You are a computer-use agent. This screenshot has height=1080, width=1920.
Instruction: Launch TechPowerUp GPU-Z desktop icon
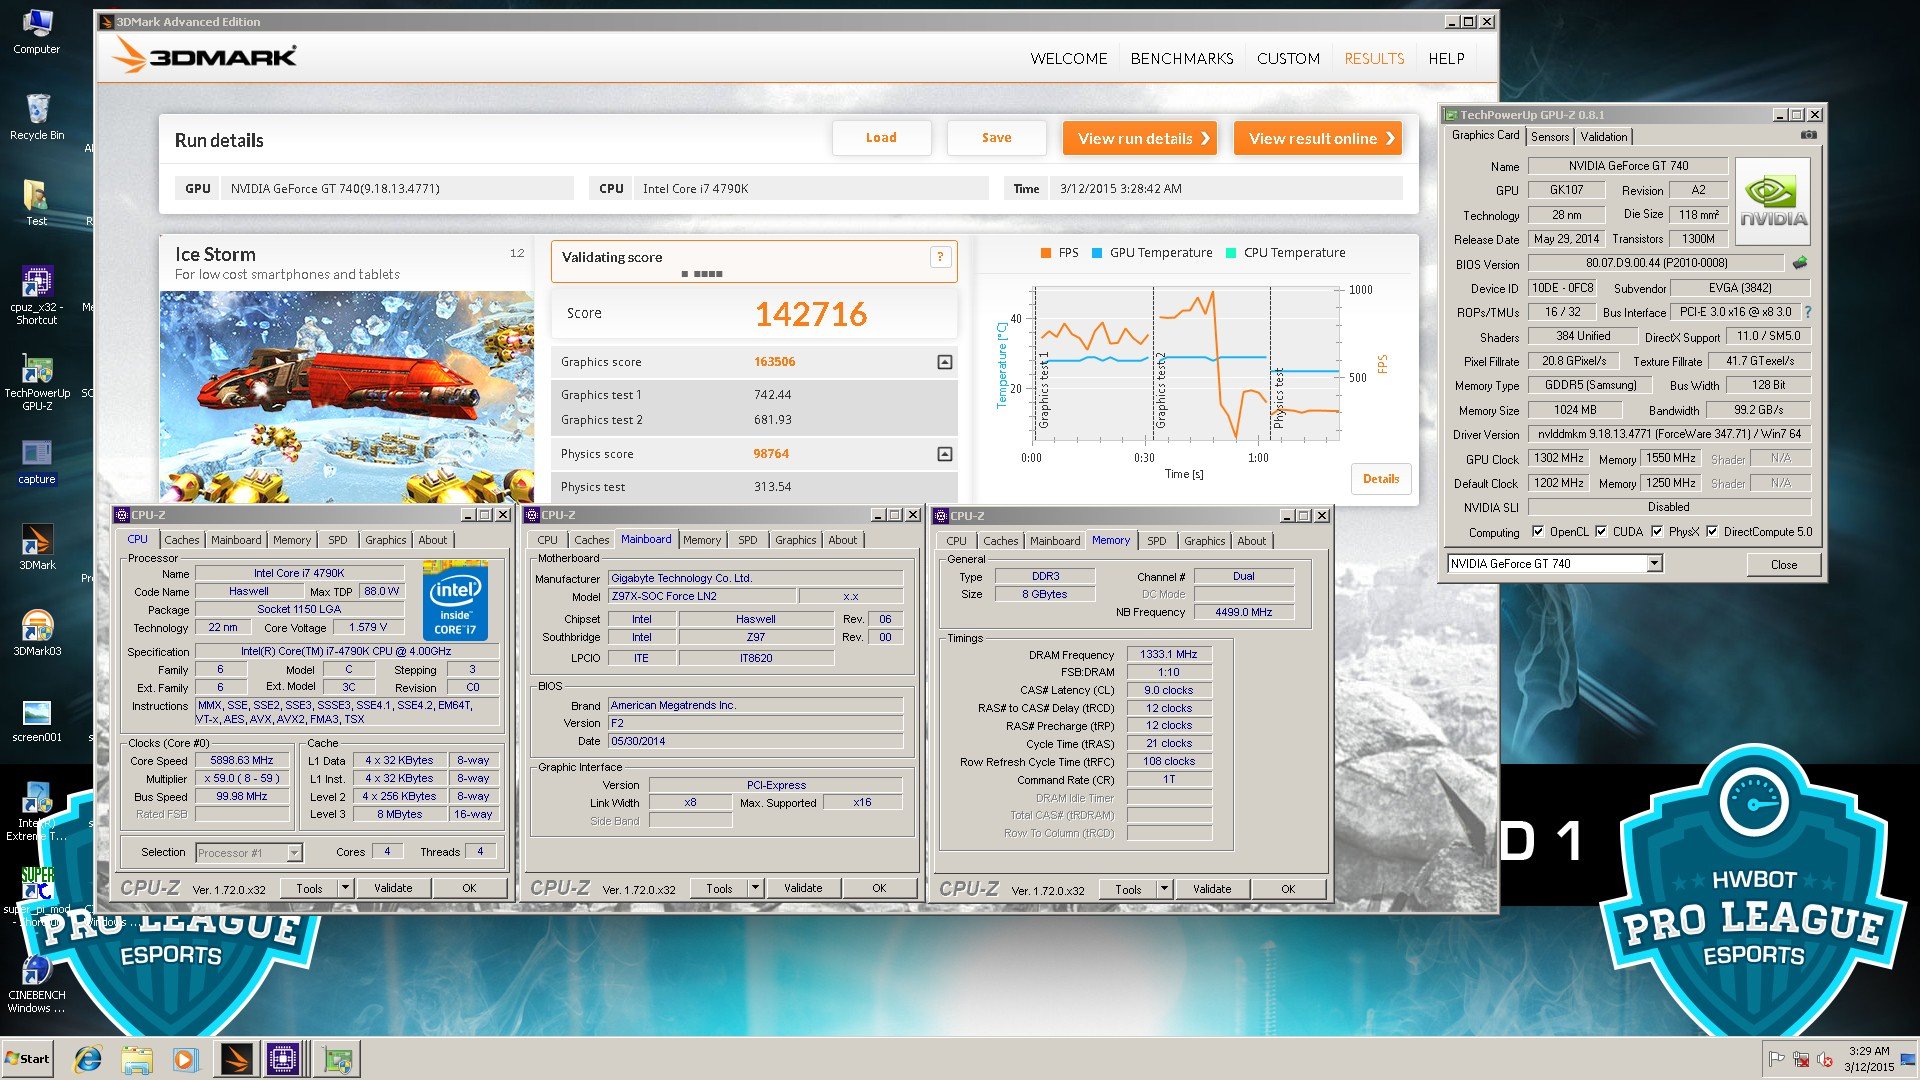(x=36, y=383)
